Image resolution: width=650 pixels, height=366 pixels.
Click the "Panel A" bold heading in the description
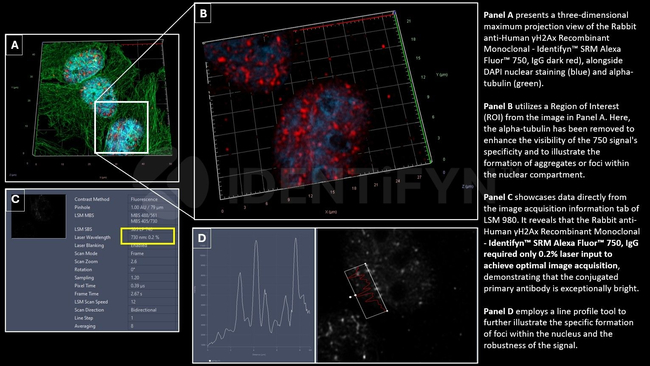(498, 15)
